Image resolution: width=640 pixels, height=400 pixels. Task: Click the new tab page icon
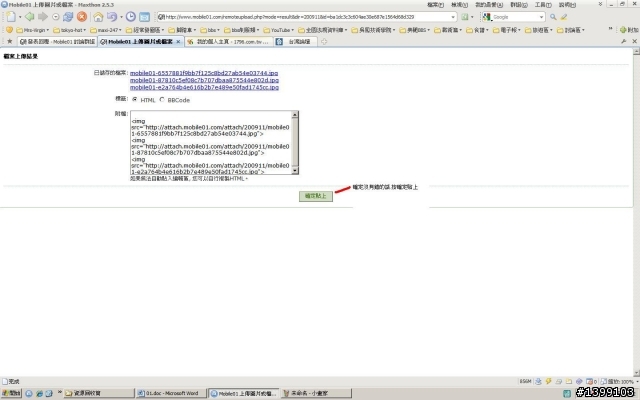(x=11, y=17)
